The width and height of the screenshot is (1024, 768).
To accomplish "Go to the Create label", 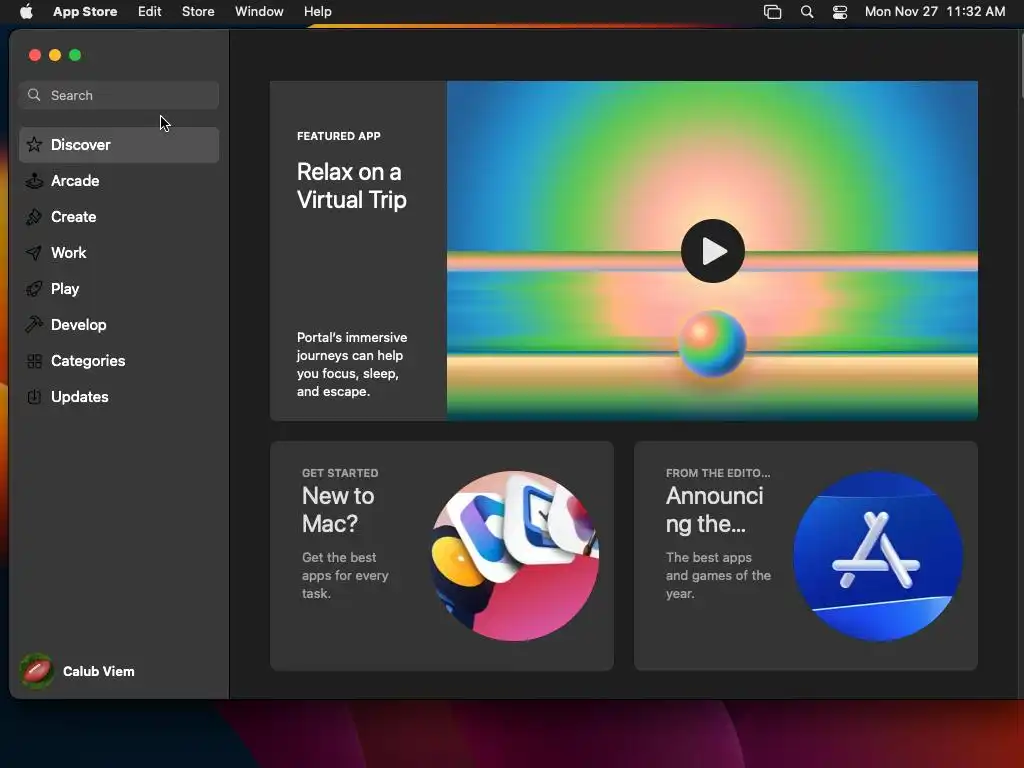I will pos(74,217).
